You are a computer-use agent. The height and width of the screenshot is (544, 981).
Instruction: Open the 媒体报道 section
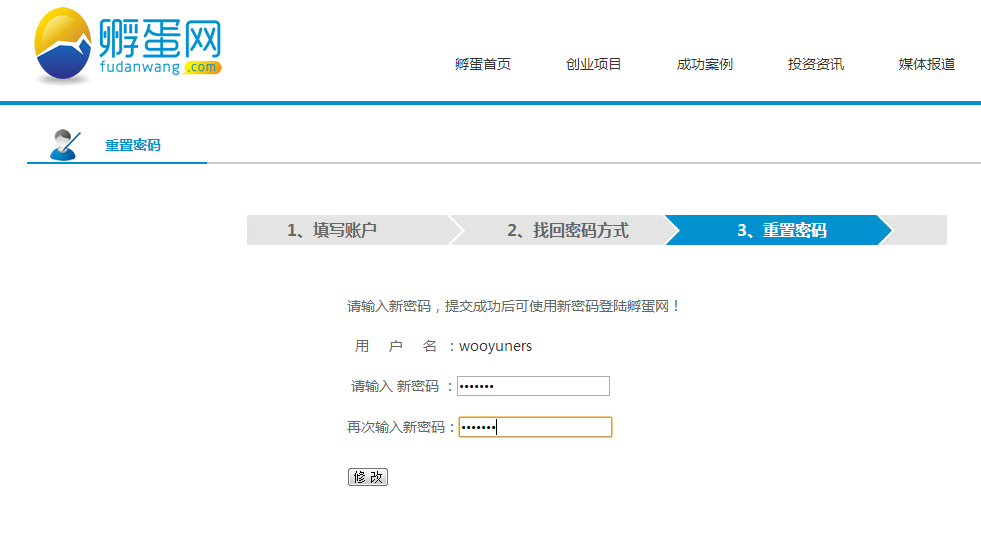point(927,64)
